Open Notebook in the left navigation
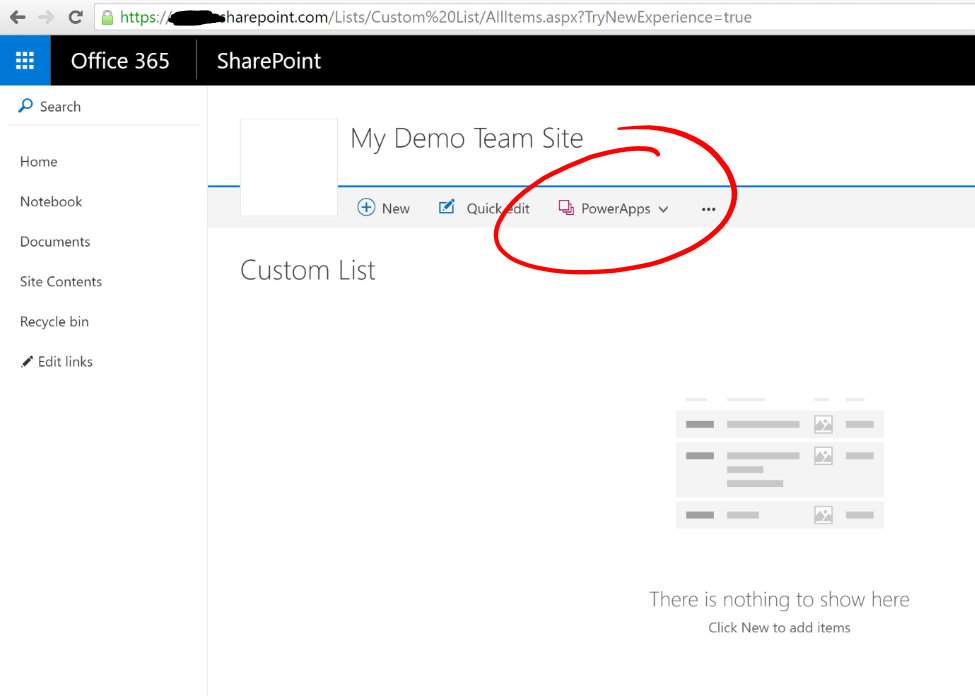Screen dimensions: 975x696 (x=51, y=202)
